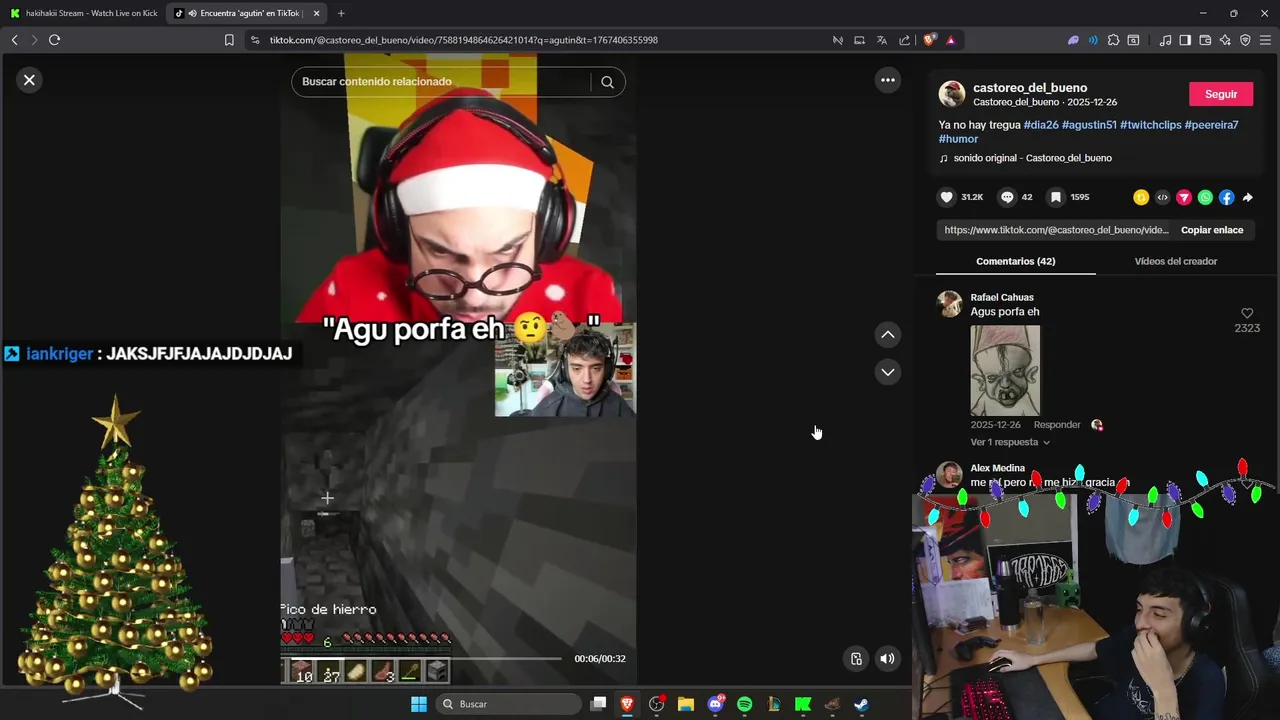Image resolution: width=1280 pixels, height=720 pixels.
Task: Click the taskbar Buscar search box
Action: click(510, 704)
